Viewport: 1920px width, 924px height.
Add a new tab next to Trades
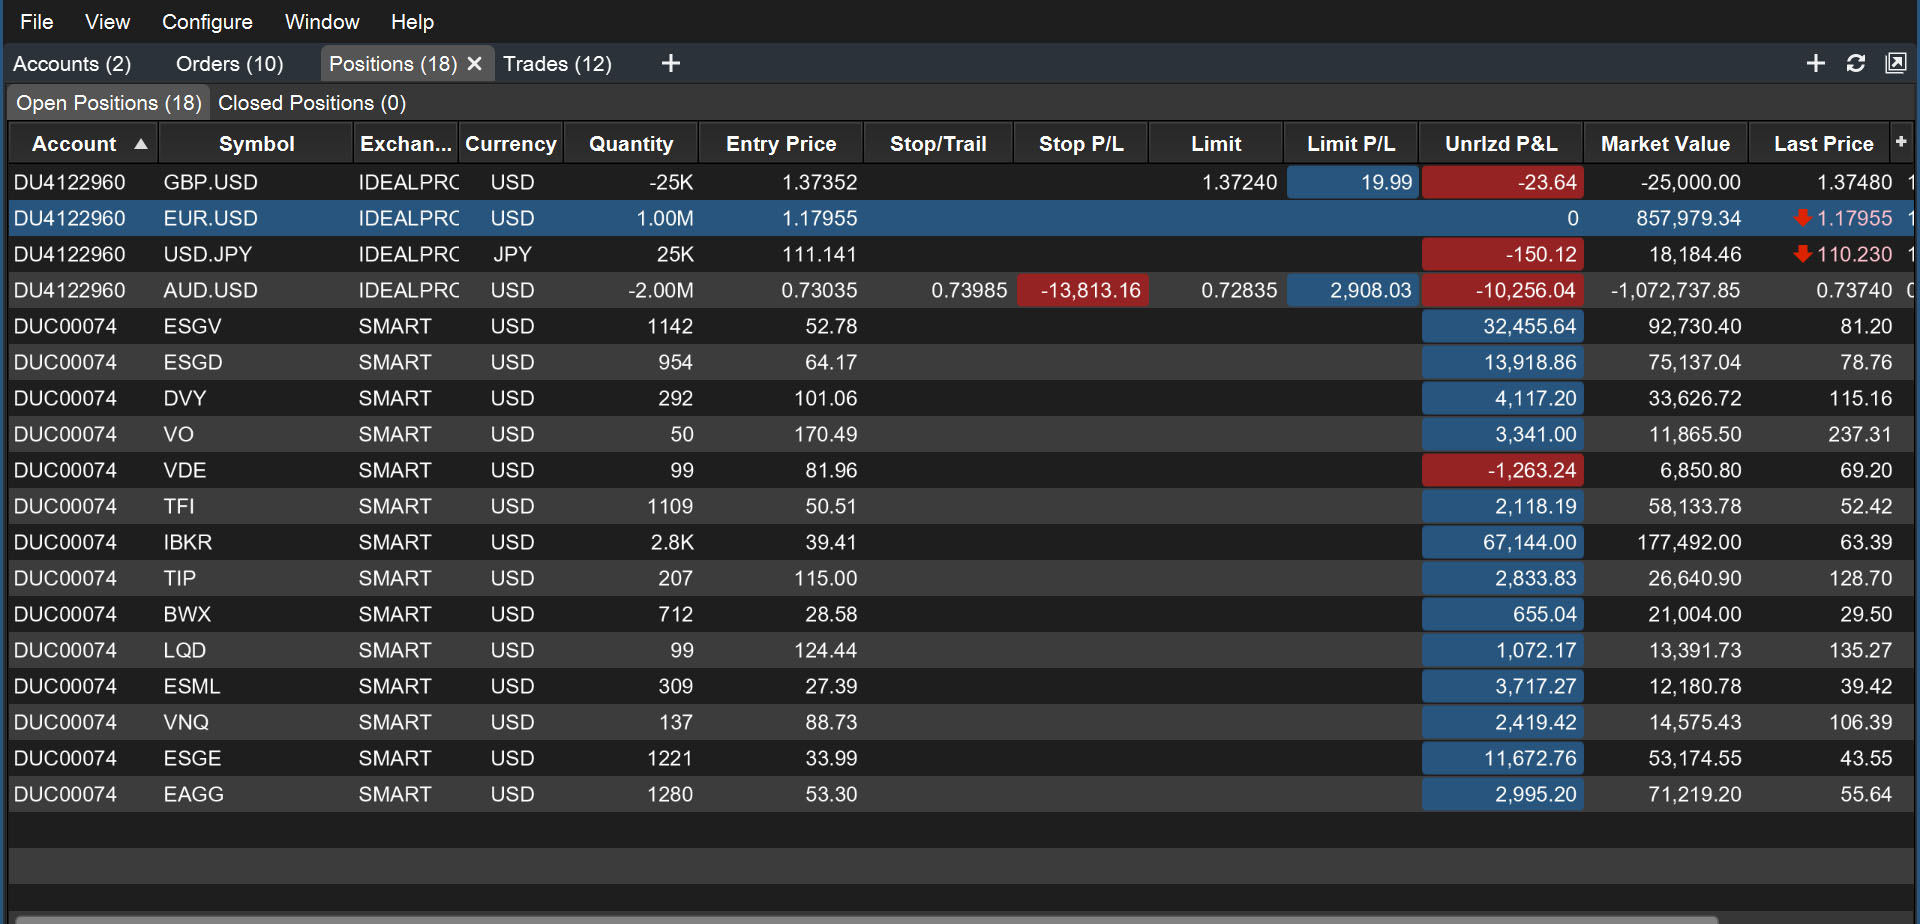(x=671, y=64)
